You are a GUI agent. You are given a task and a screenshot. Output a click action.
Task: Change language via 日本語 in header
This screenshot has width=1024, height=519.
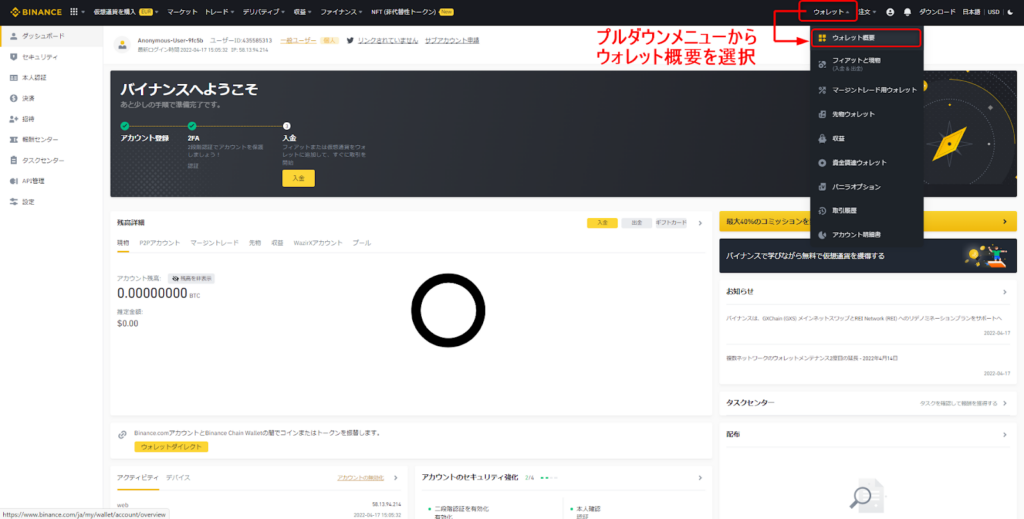point(971,12)
